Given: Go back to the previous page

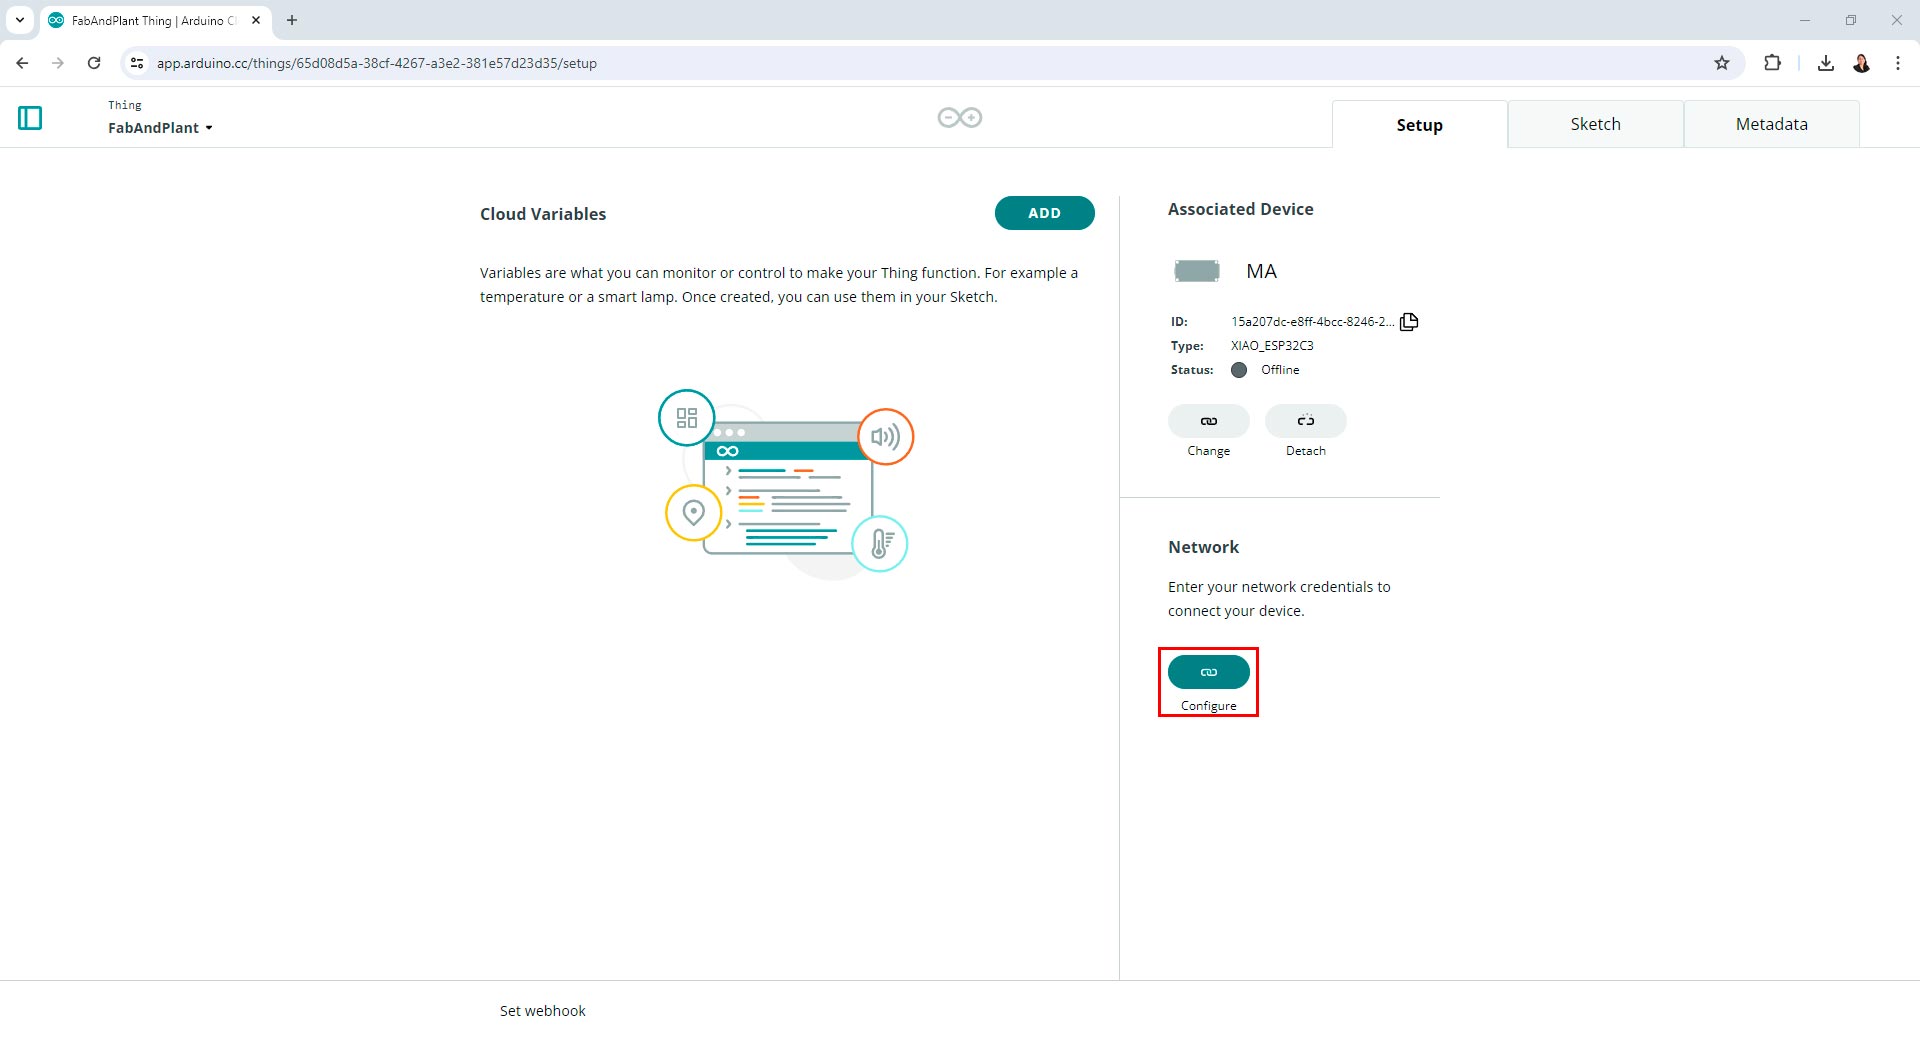Looking at the screenshot, I should click(x=22, y=63).
